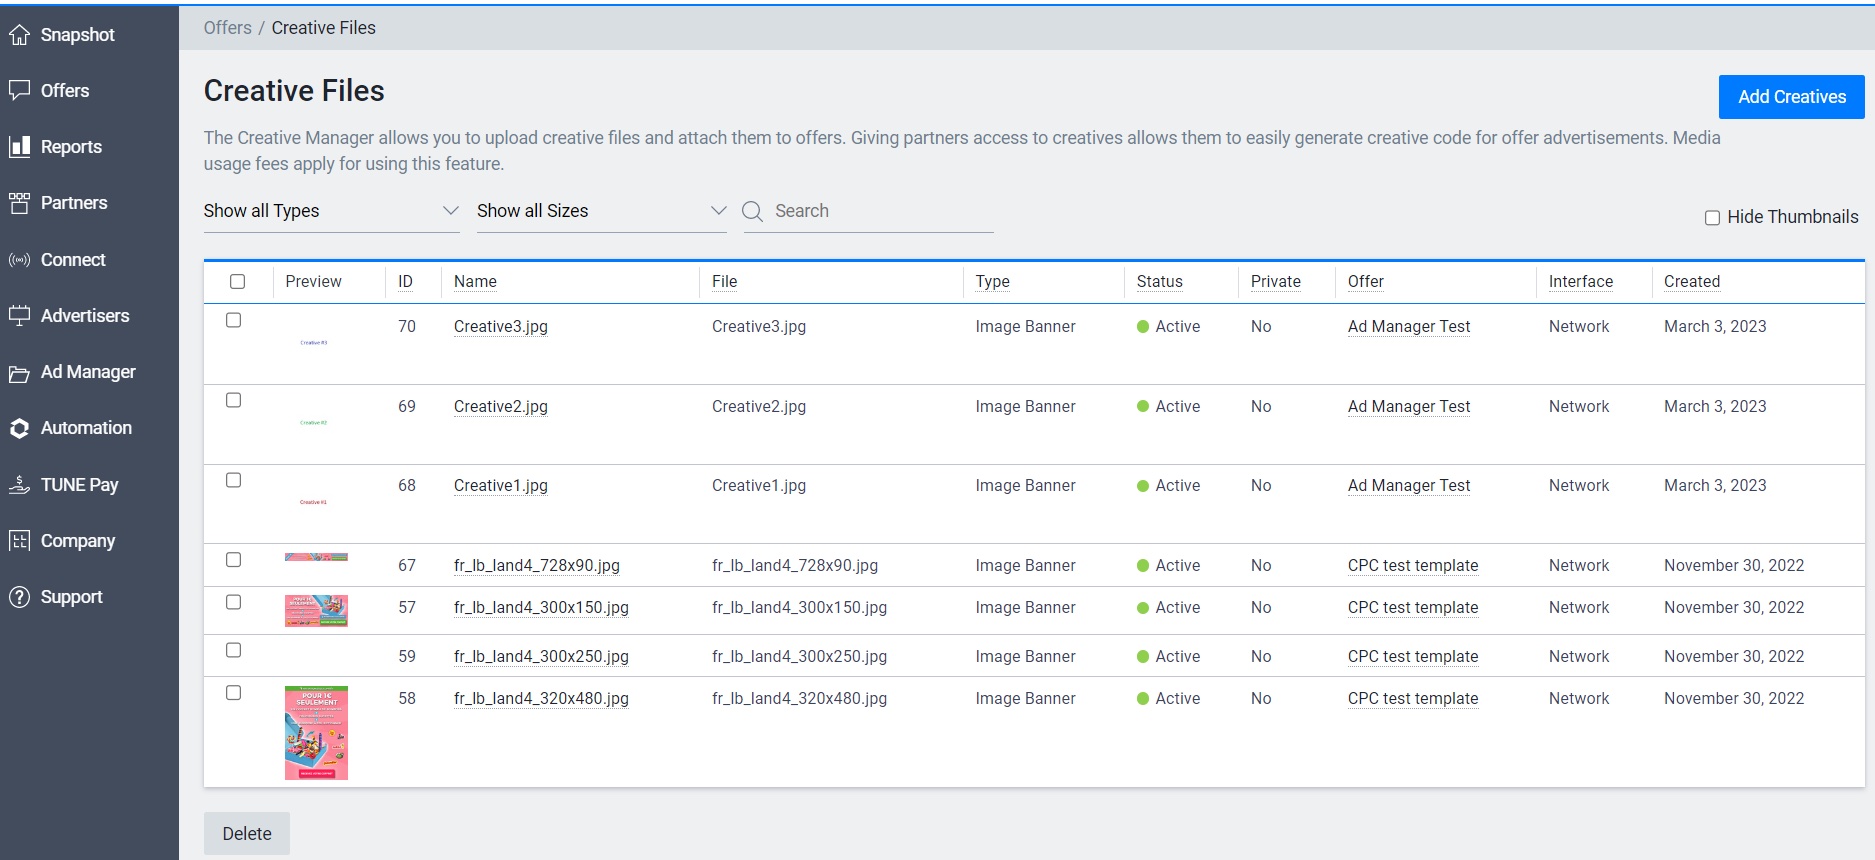Screen dimensions: 1875x860
Task: Select checkbox for fr_lb_land4_300x150.jpg
Action: click(233, 602)
